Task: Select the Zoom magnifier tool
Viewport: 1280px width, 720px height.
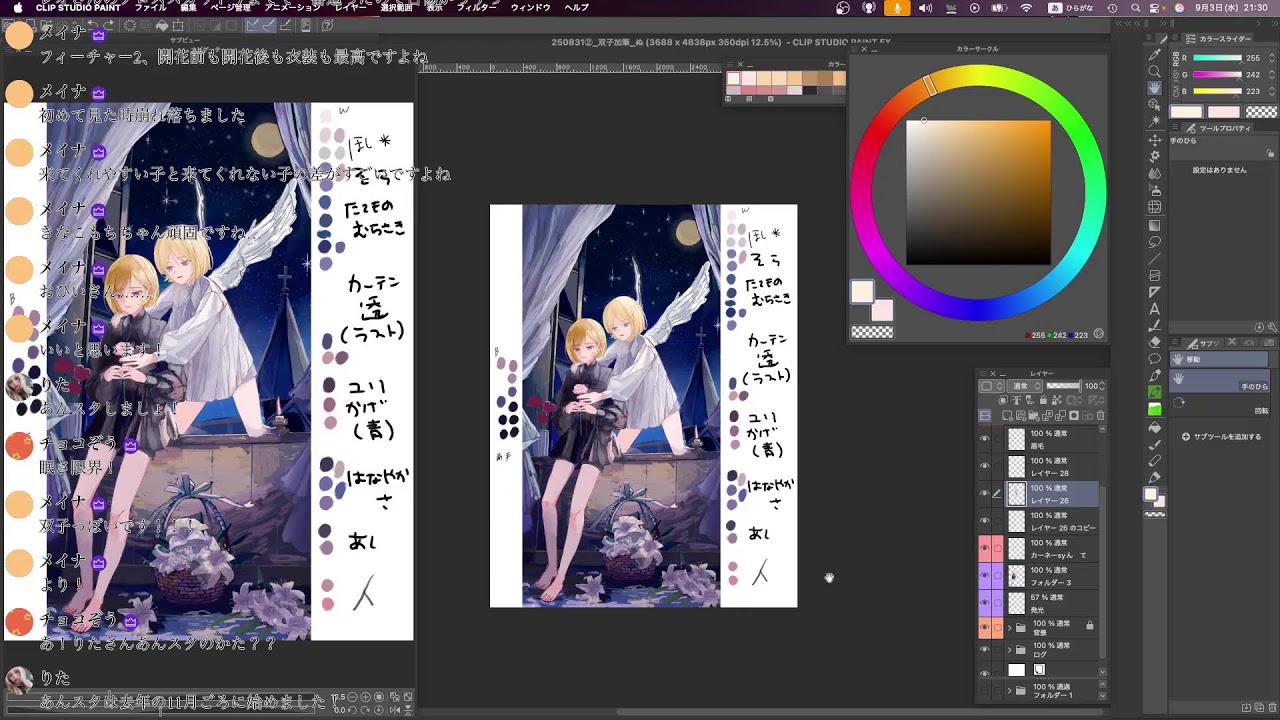Action: coord(1155,71)
